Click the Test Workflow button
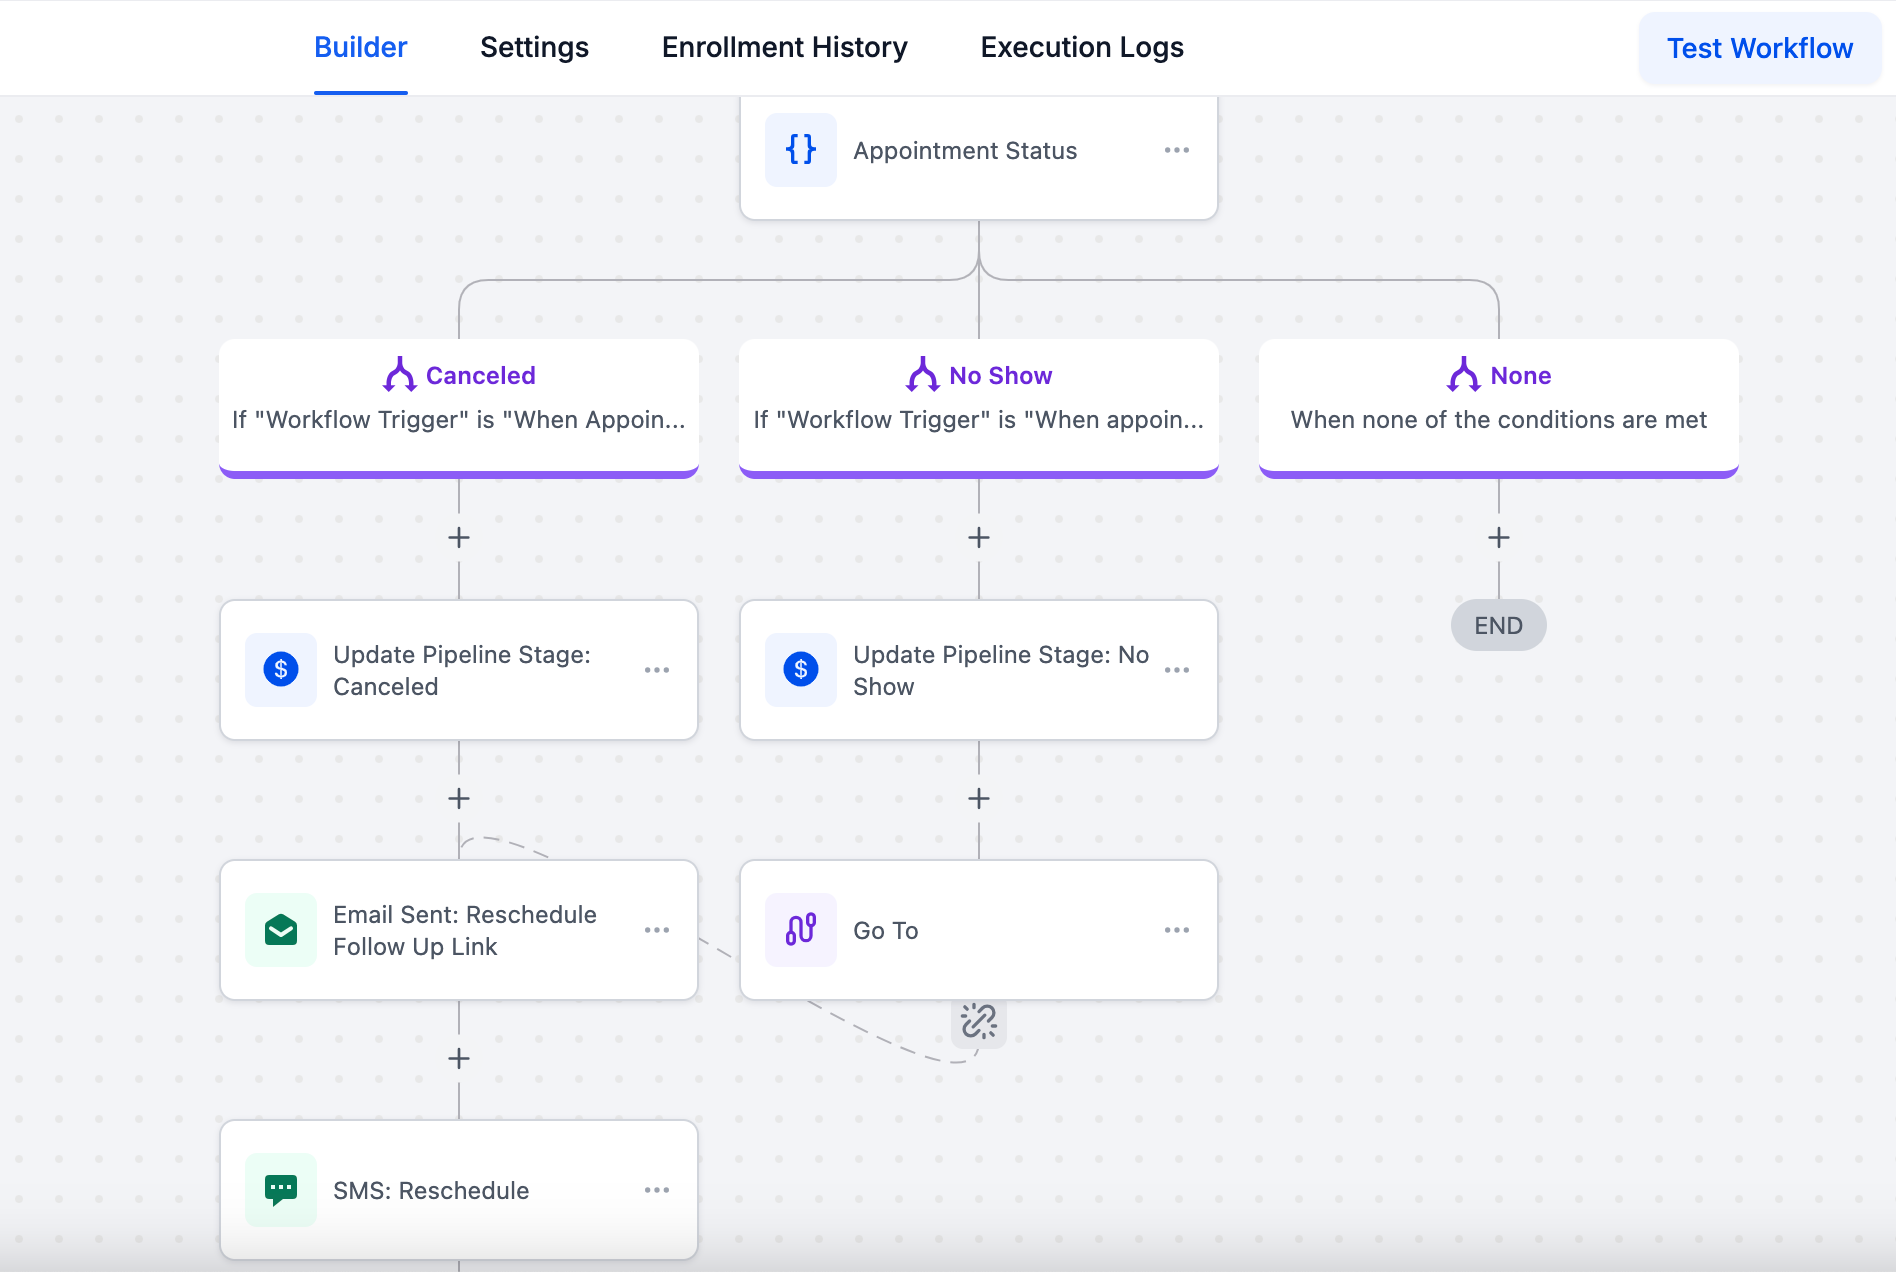1896x1272 pixels. point(1760,48)
